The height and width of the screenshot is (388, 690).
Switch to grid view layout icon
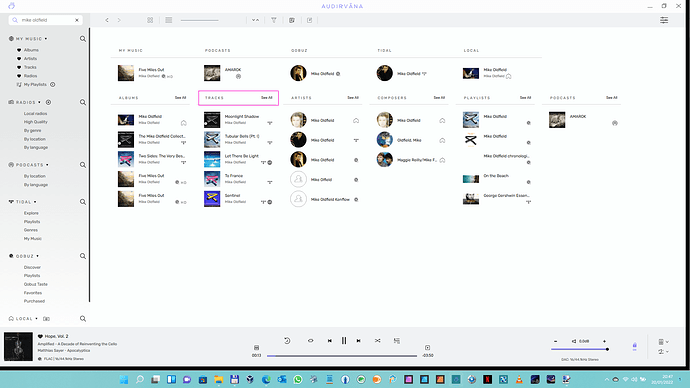coord(150,20)
